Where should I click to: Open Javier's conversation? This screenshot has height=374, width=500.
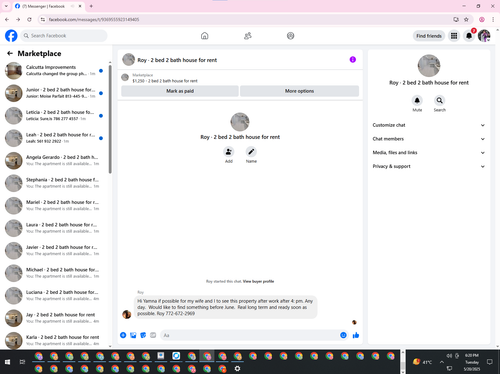coord(55,250)
